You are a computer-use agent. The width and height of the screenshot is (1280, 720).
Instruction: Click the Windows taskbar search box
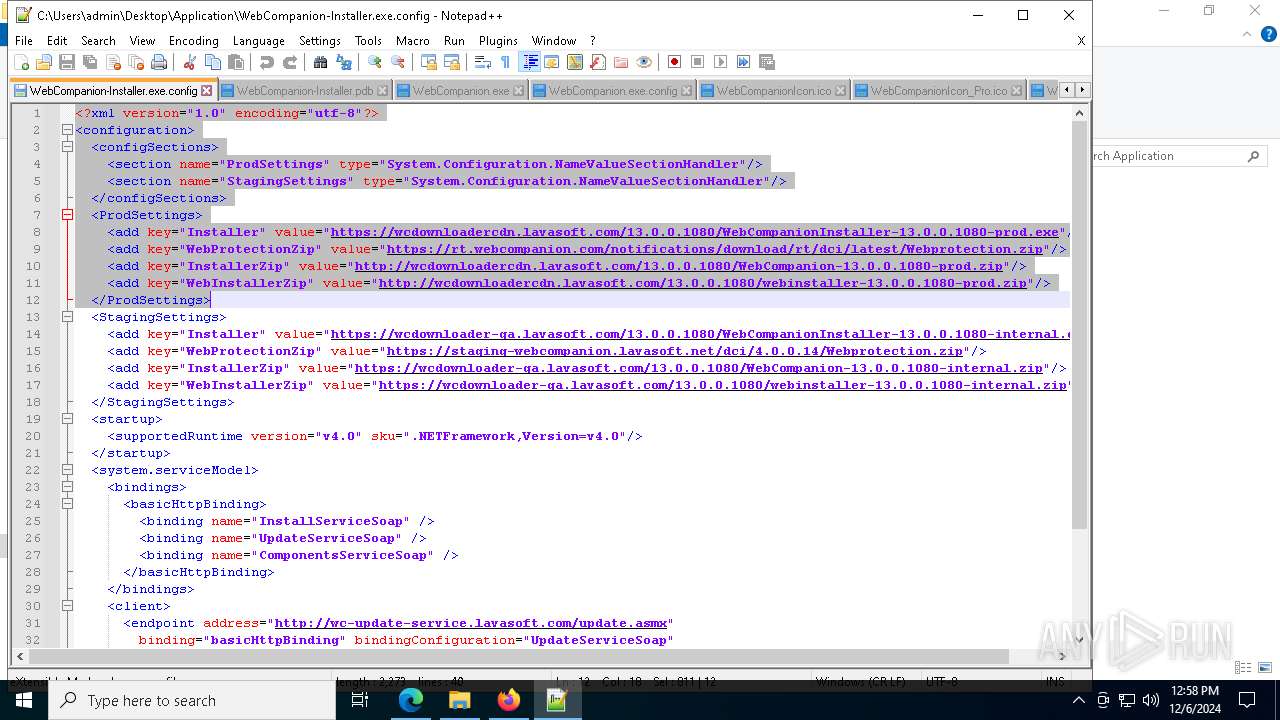[x=192, y=700]
